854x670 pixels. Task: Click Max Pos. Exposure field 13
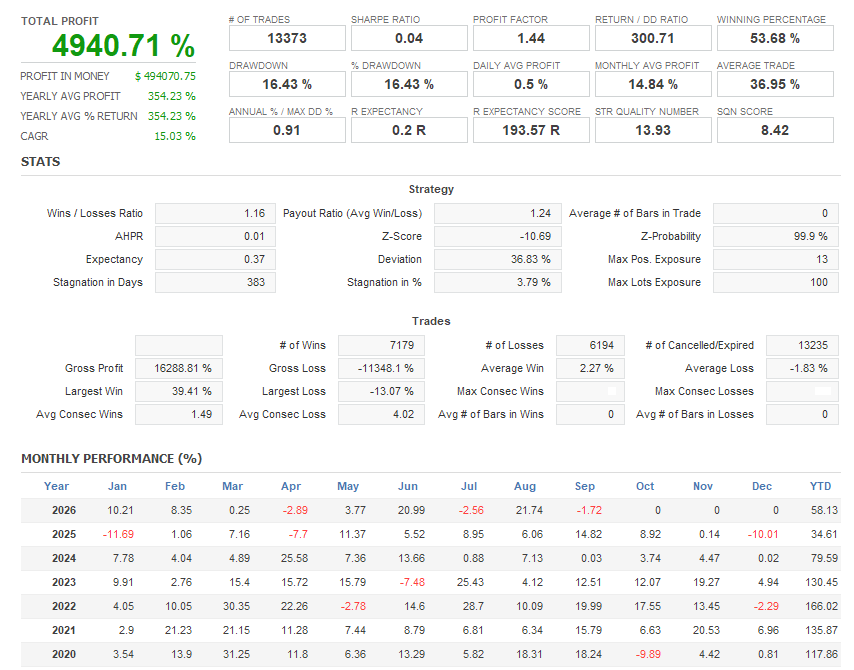coord(776,259)
